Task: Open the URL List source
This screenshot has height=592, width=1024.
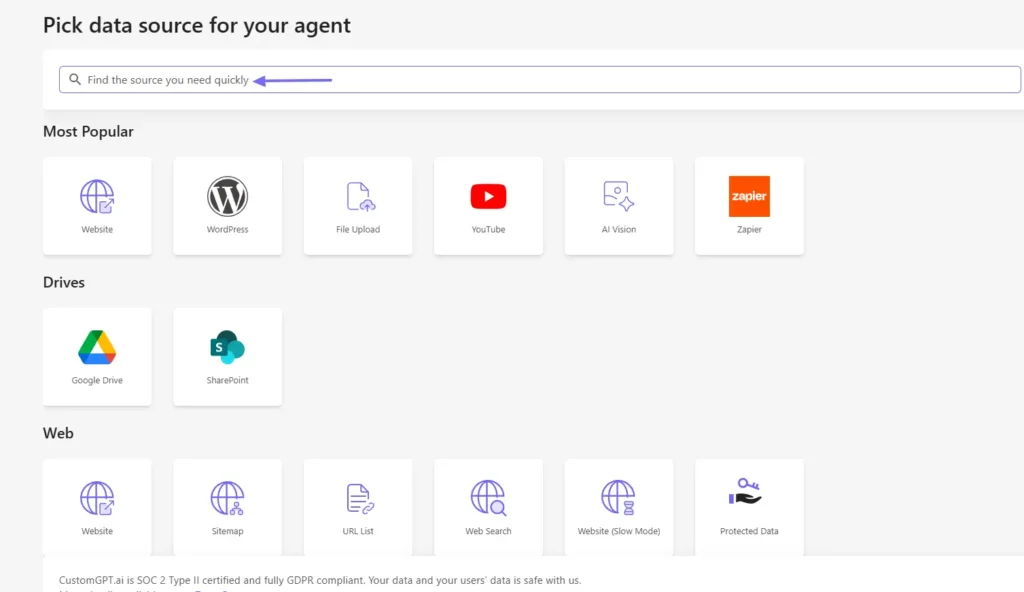Action: [x=358, y=508]
